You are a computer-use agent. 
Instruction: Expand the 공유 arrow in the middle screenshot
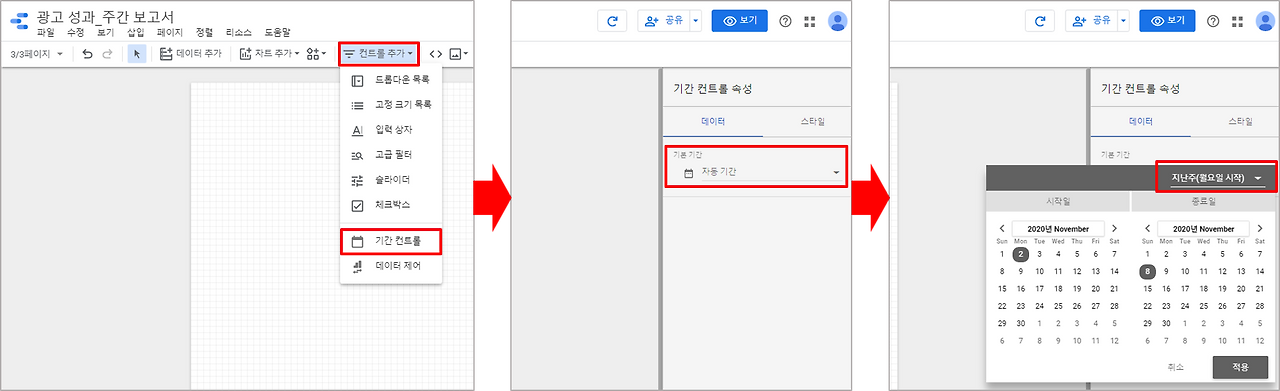[696, 21]
